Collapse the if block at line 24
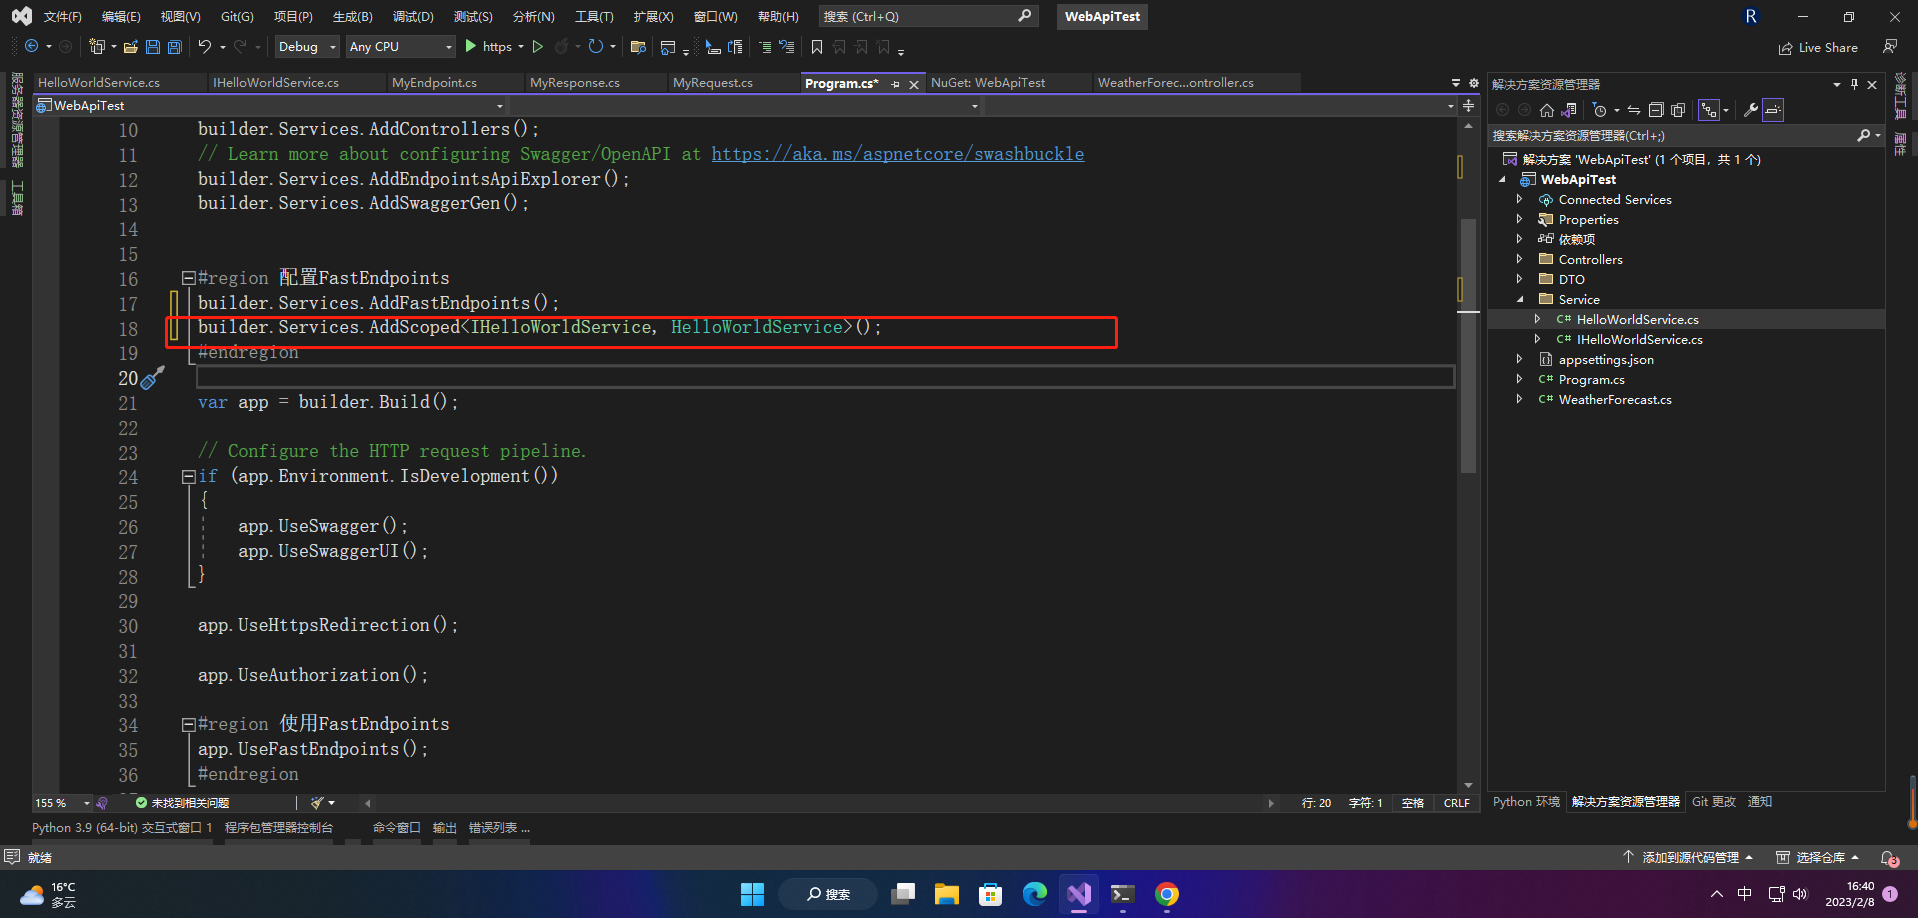Screen dimensions: 1918x918 pos(188,477)
